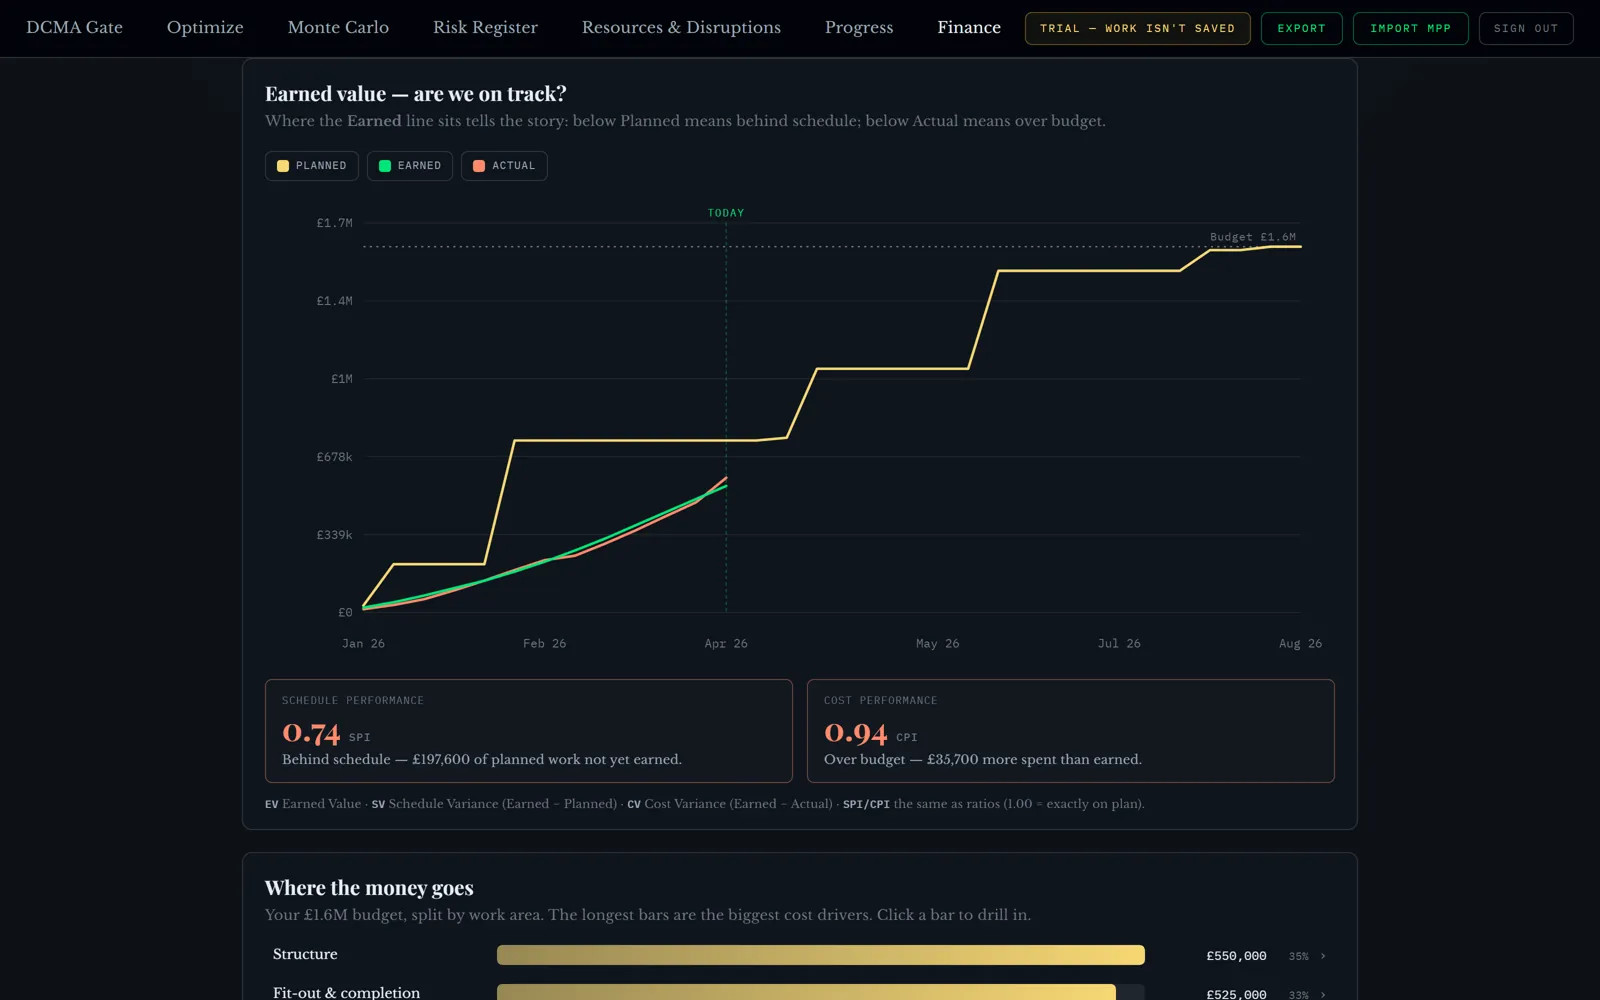Open the Monte Carlo tab
The width and height of the screenshot is (1600, 1000).
point(338,28)
